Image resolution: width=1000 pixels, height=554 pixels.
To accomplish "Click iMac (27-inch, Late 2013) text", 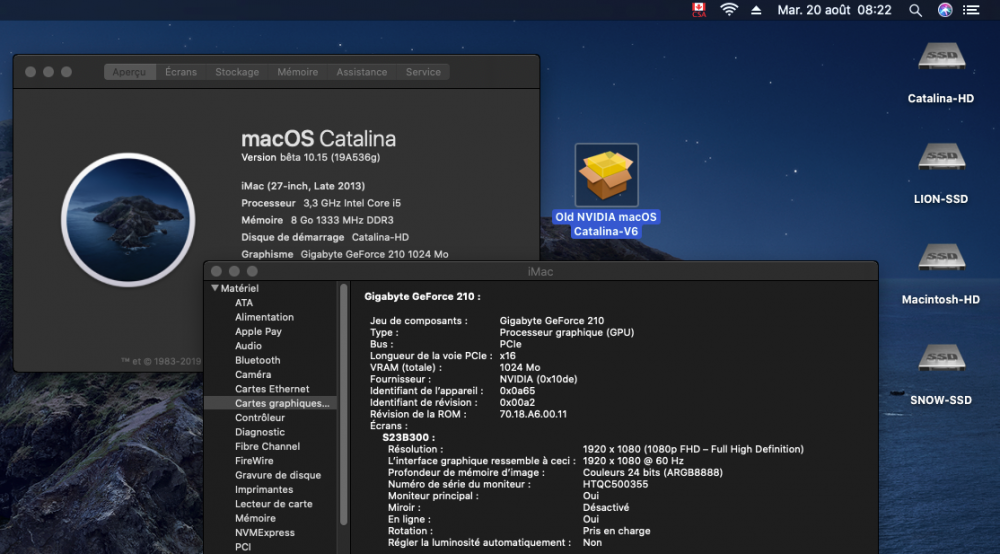I will 303,186.
